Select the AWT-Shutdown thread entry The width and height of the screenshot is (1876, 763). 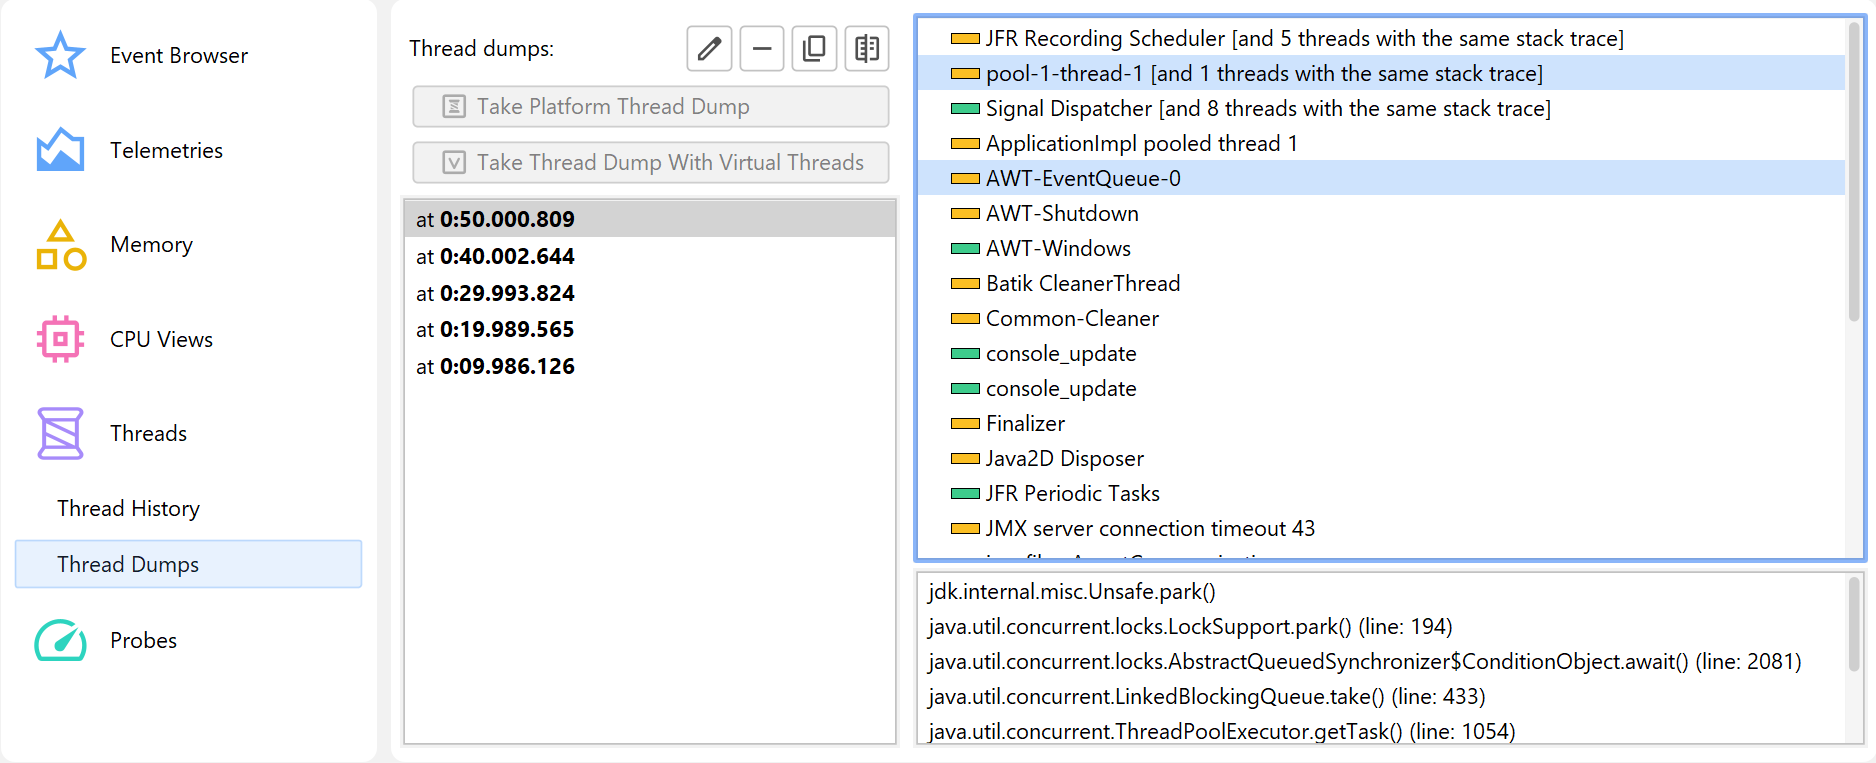(1062, 213)
